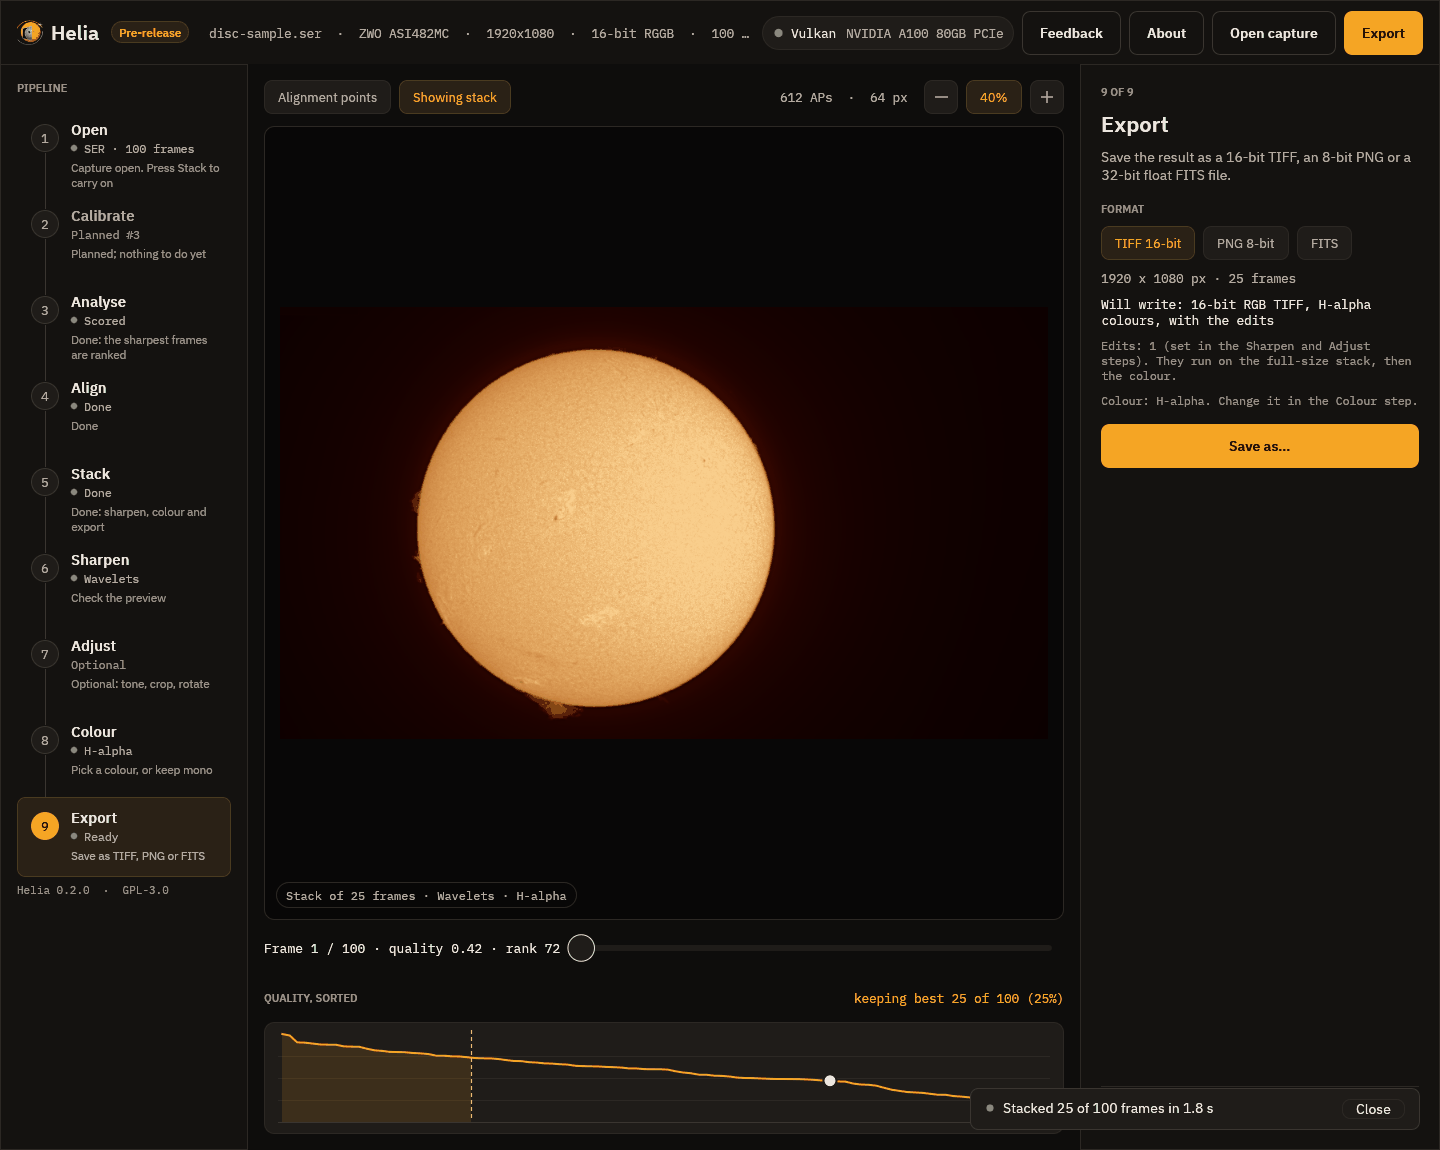
Task: Click the frame slider handle
Action: pos(581,948)
